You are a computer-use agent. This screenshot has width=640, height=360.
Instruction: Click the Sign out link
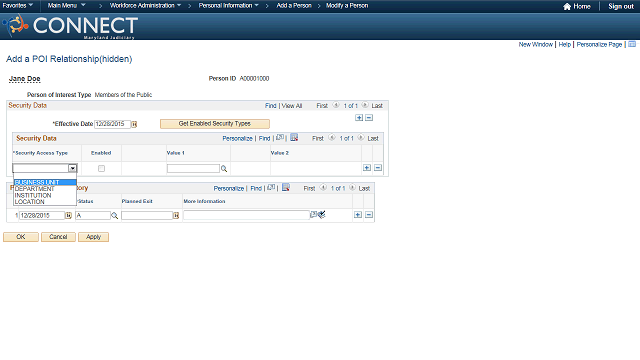click(x=621, y=6)
